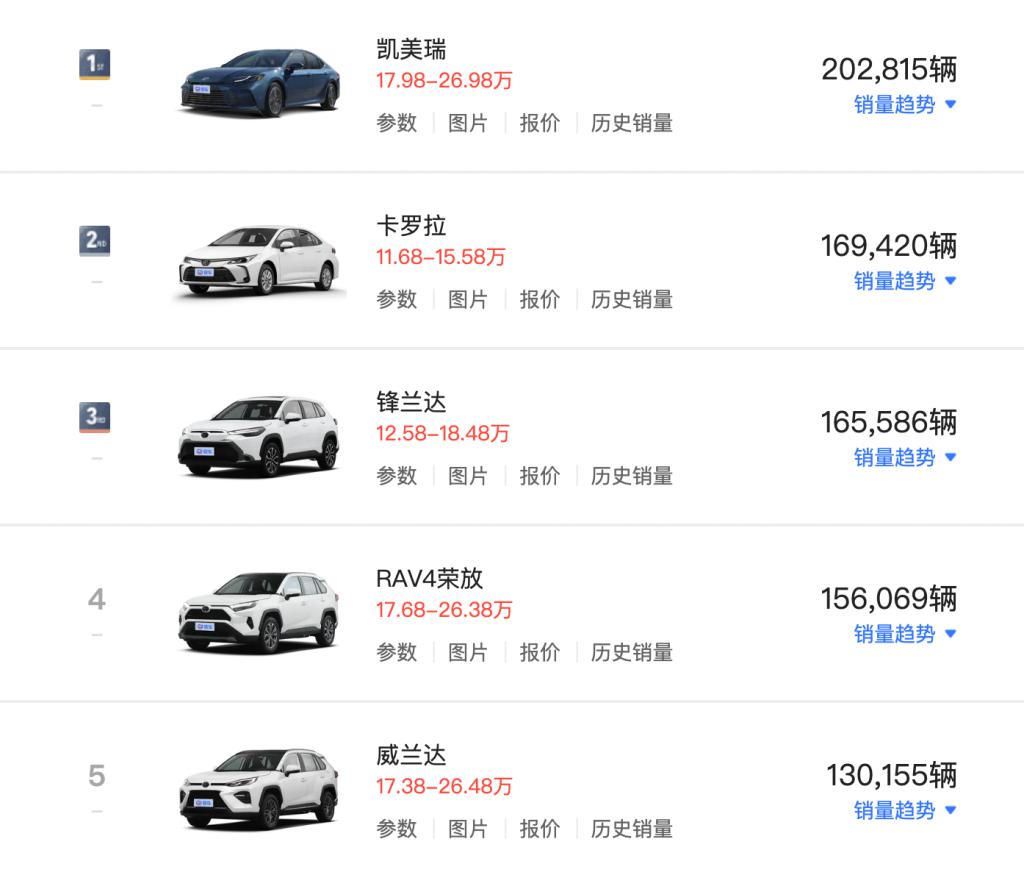Click the 1st place rank badge icon
The image size is (1024, 875).
pyautogui.click(x=95, y=65)
